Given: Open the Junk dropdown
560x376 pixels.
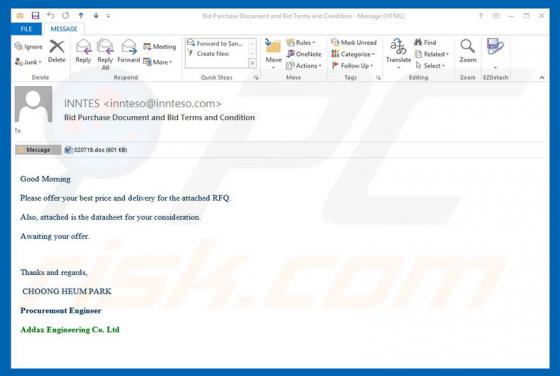Looking at the screenshot, I should click(x=29, y=62).
